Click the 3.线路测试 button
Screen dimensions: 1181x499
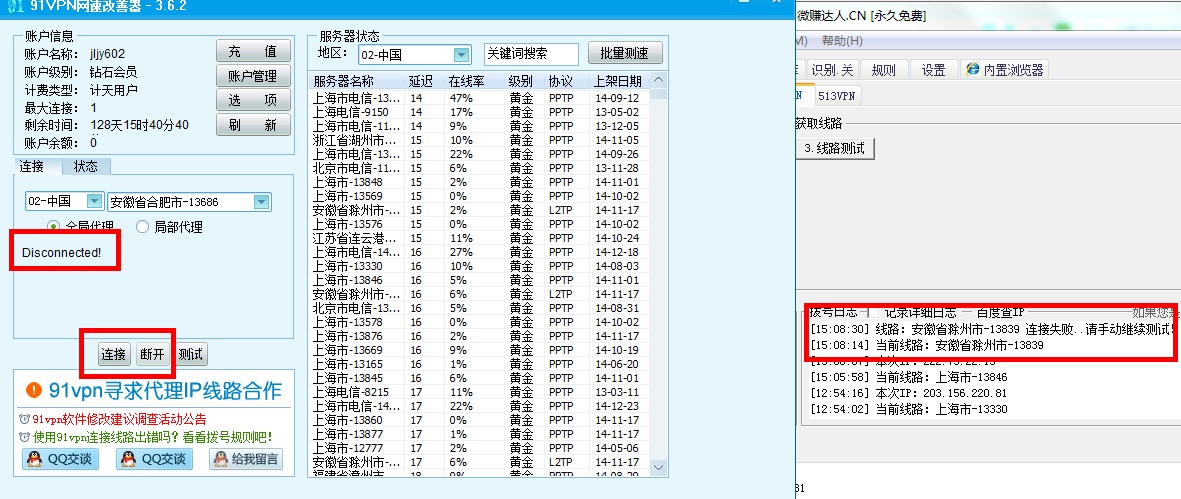835,148
